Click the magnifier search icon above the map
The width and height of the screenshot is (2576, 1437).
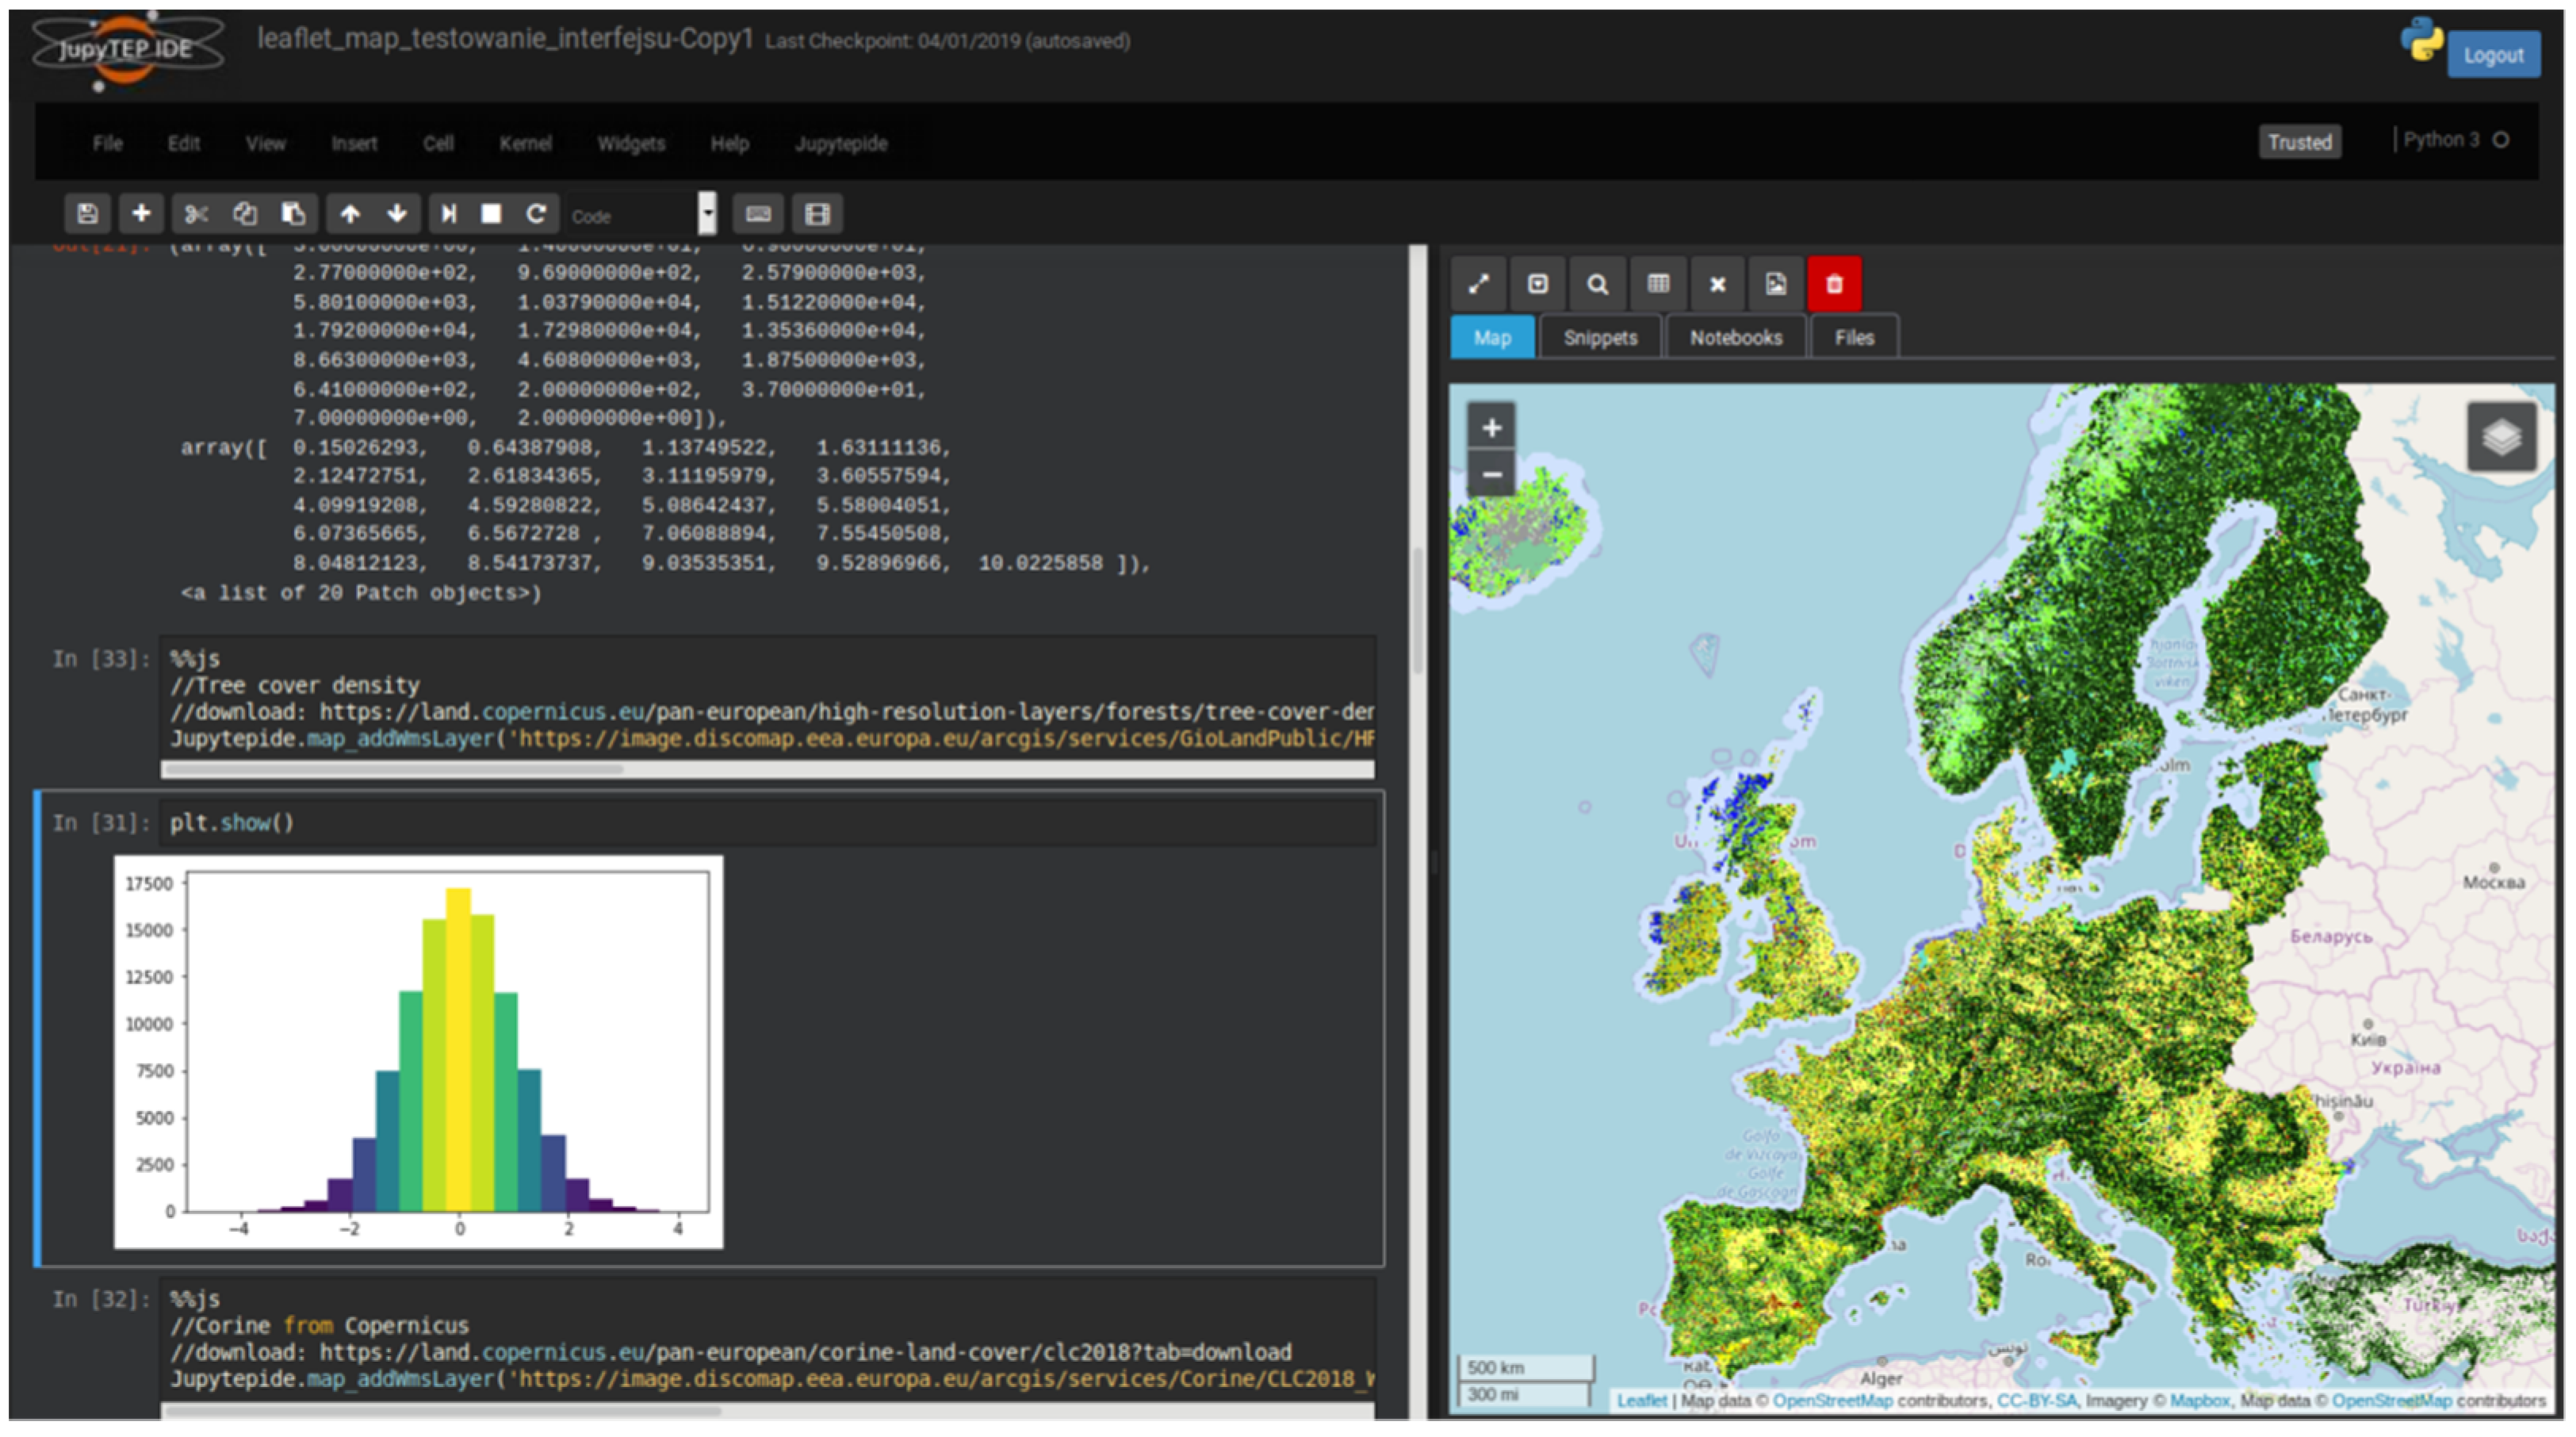pyautogui.click(x=1597, y=284)
